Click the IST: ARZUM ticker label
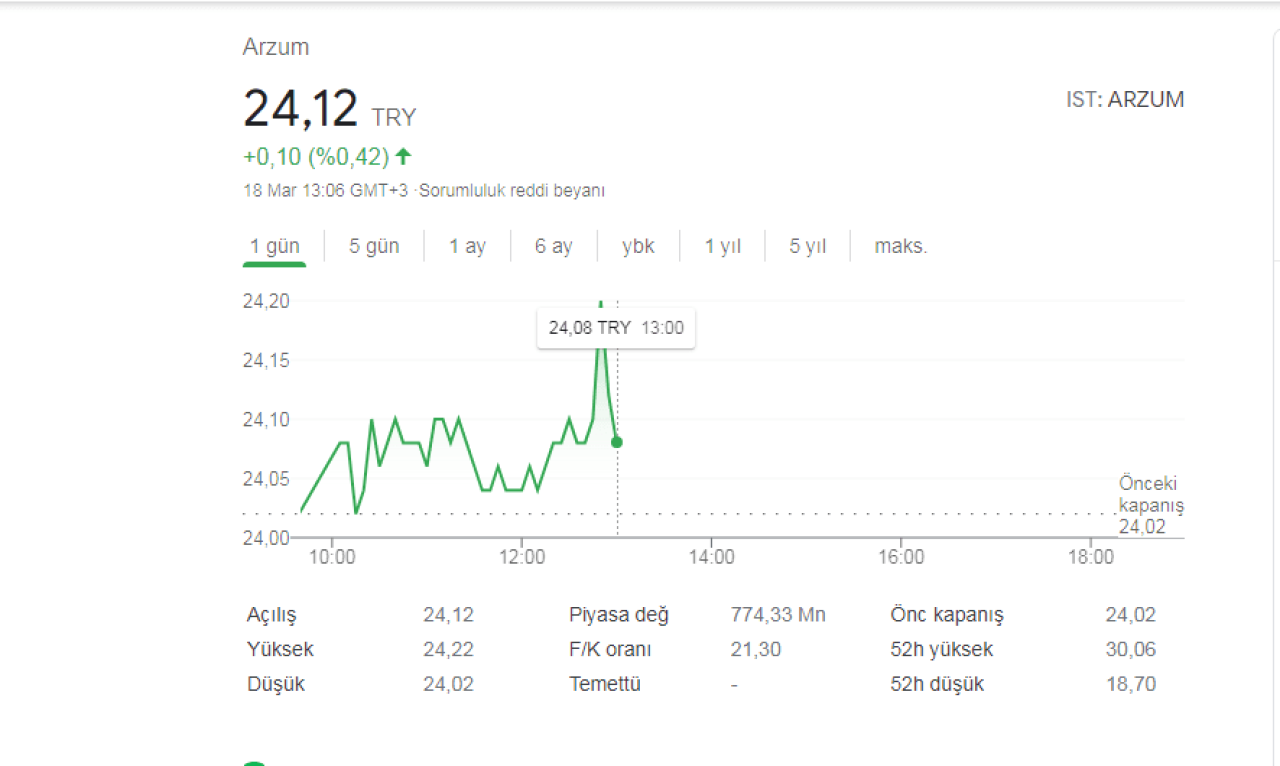Viewport: 1280px width, 766px height. coord(1125,99)
